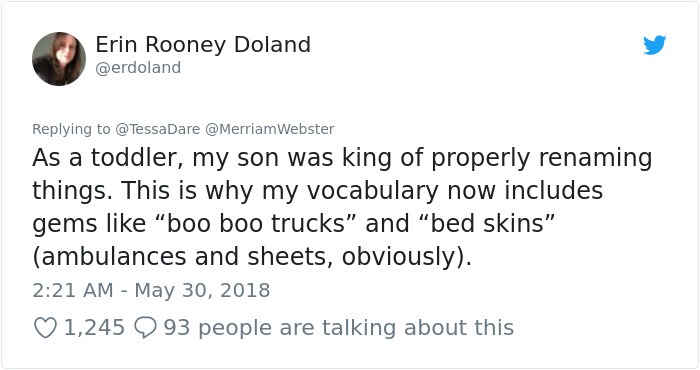Screen dimensions: 700x370
Task: Click the display name Erin Rooney Doland
Action: (x=203, y=45)
